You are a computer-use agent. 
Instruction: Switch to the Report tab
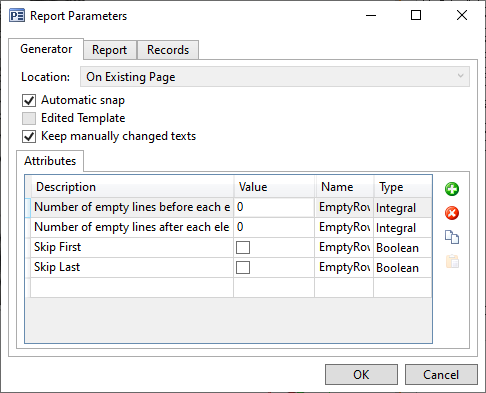point(110,50)
